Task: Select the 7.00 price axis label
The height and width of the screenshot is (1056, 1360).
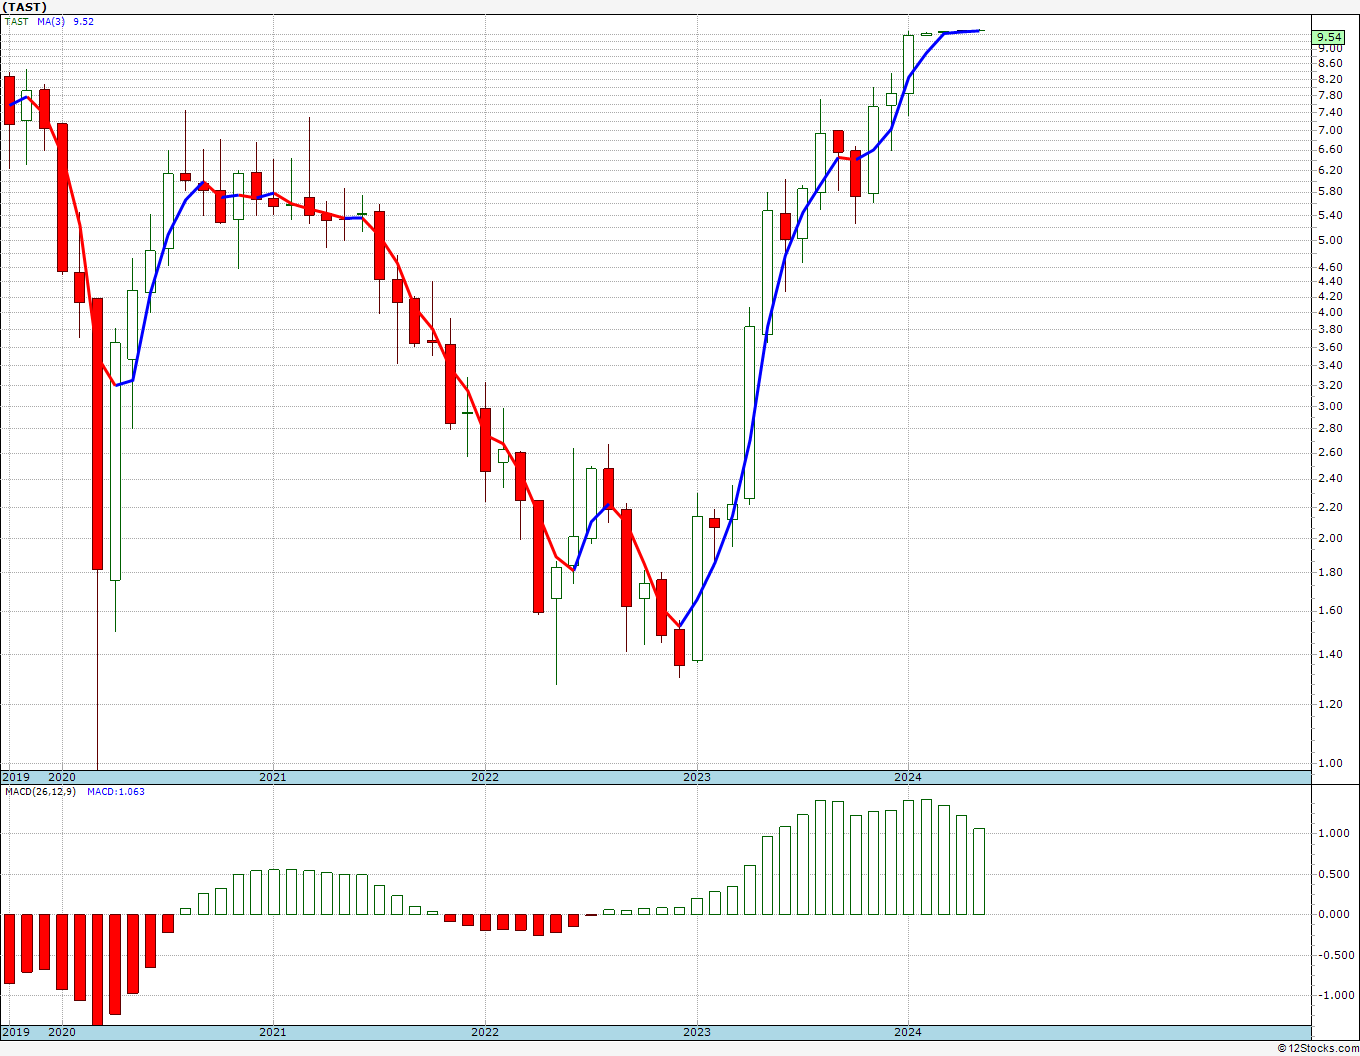Action: 1329,130
